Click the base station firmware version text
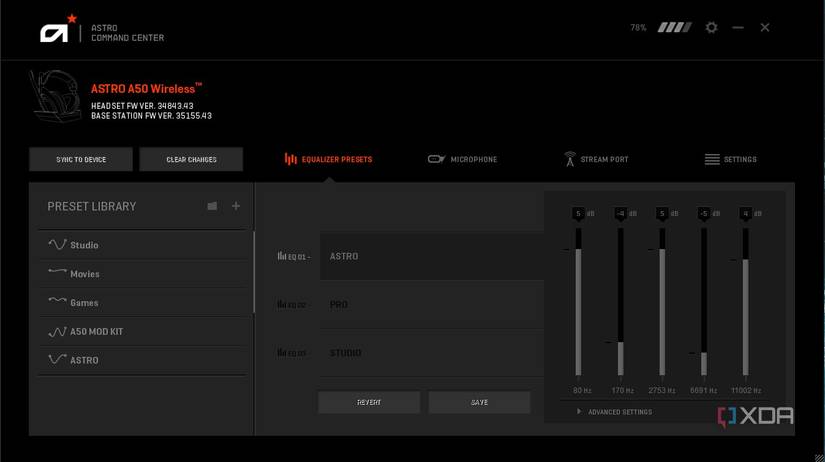Viewport: 825px width, 462px height. coord(152,116)
